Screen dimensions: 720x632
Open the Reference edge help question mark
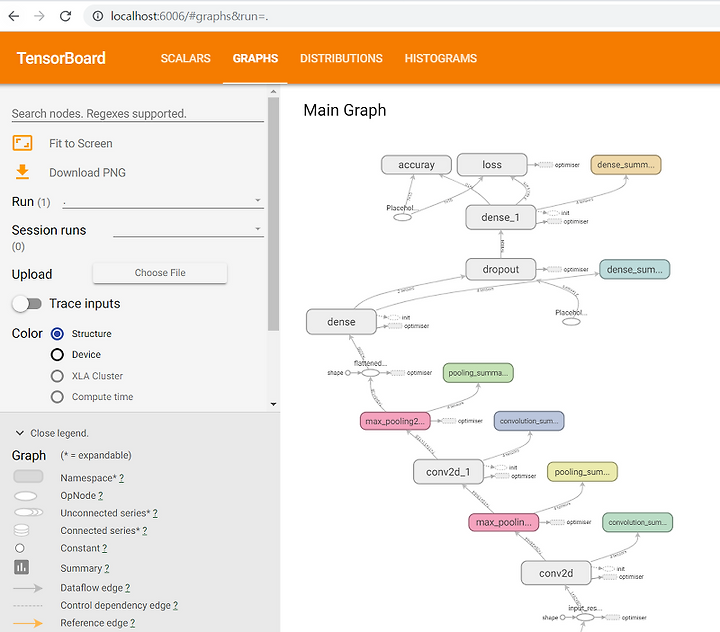click(x=132, y=623)
